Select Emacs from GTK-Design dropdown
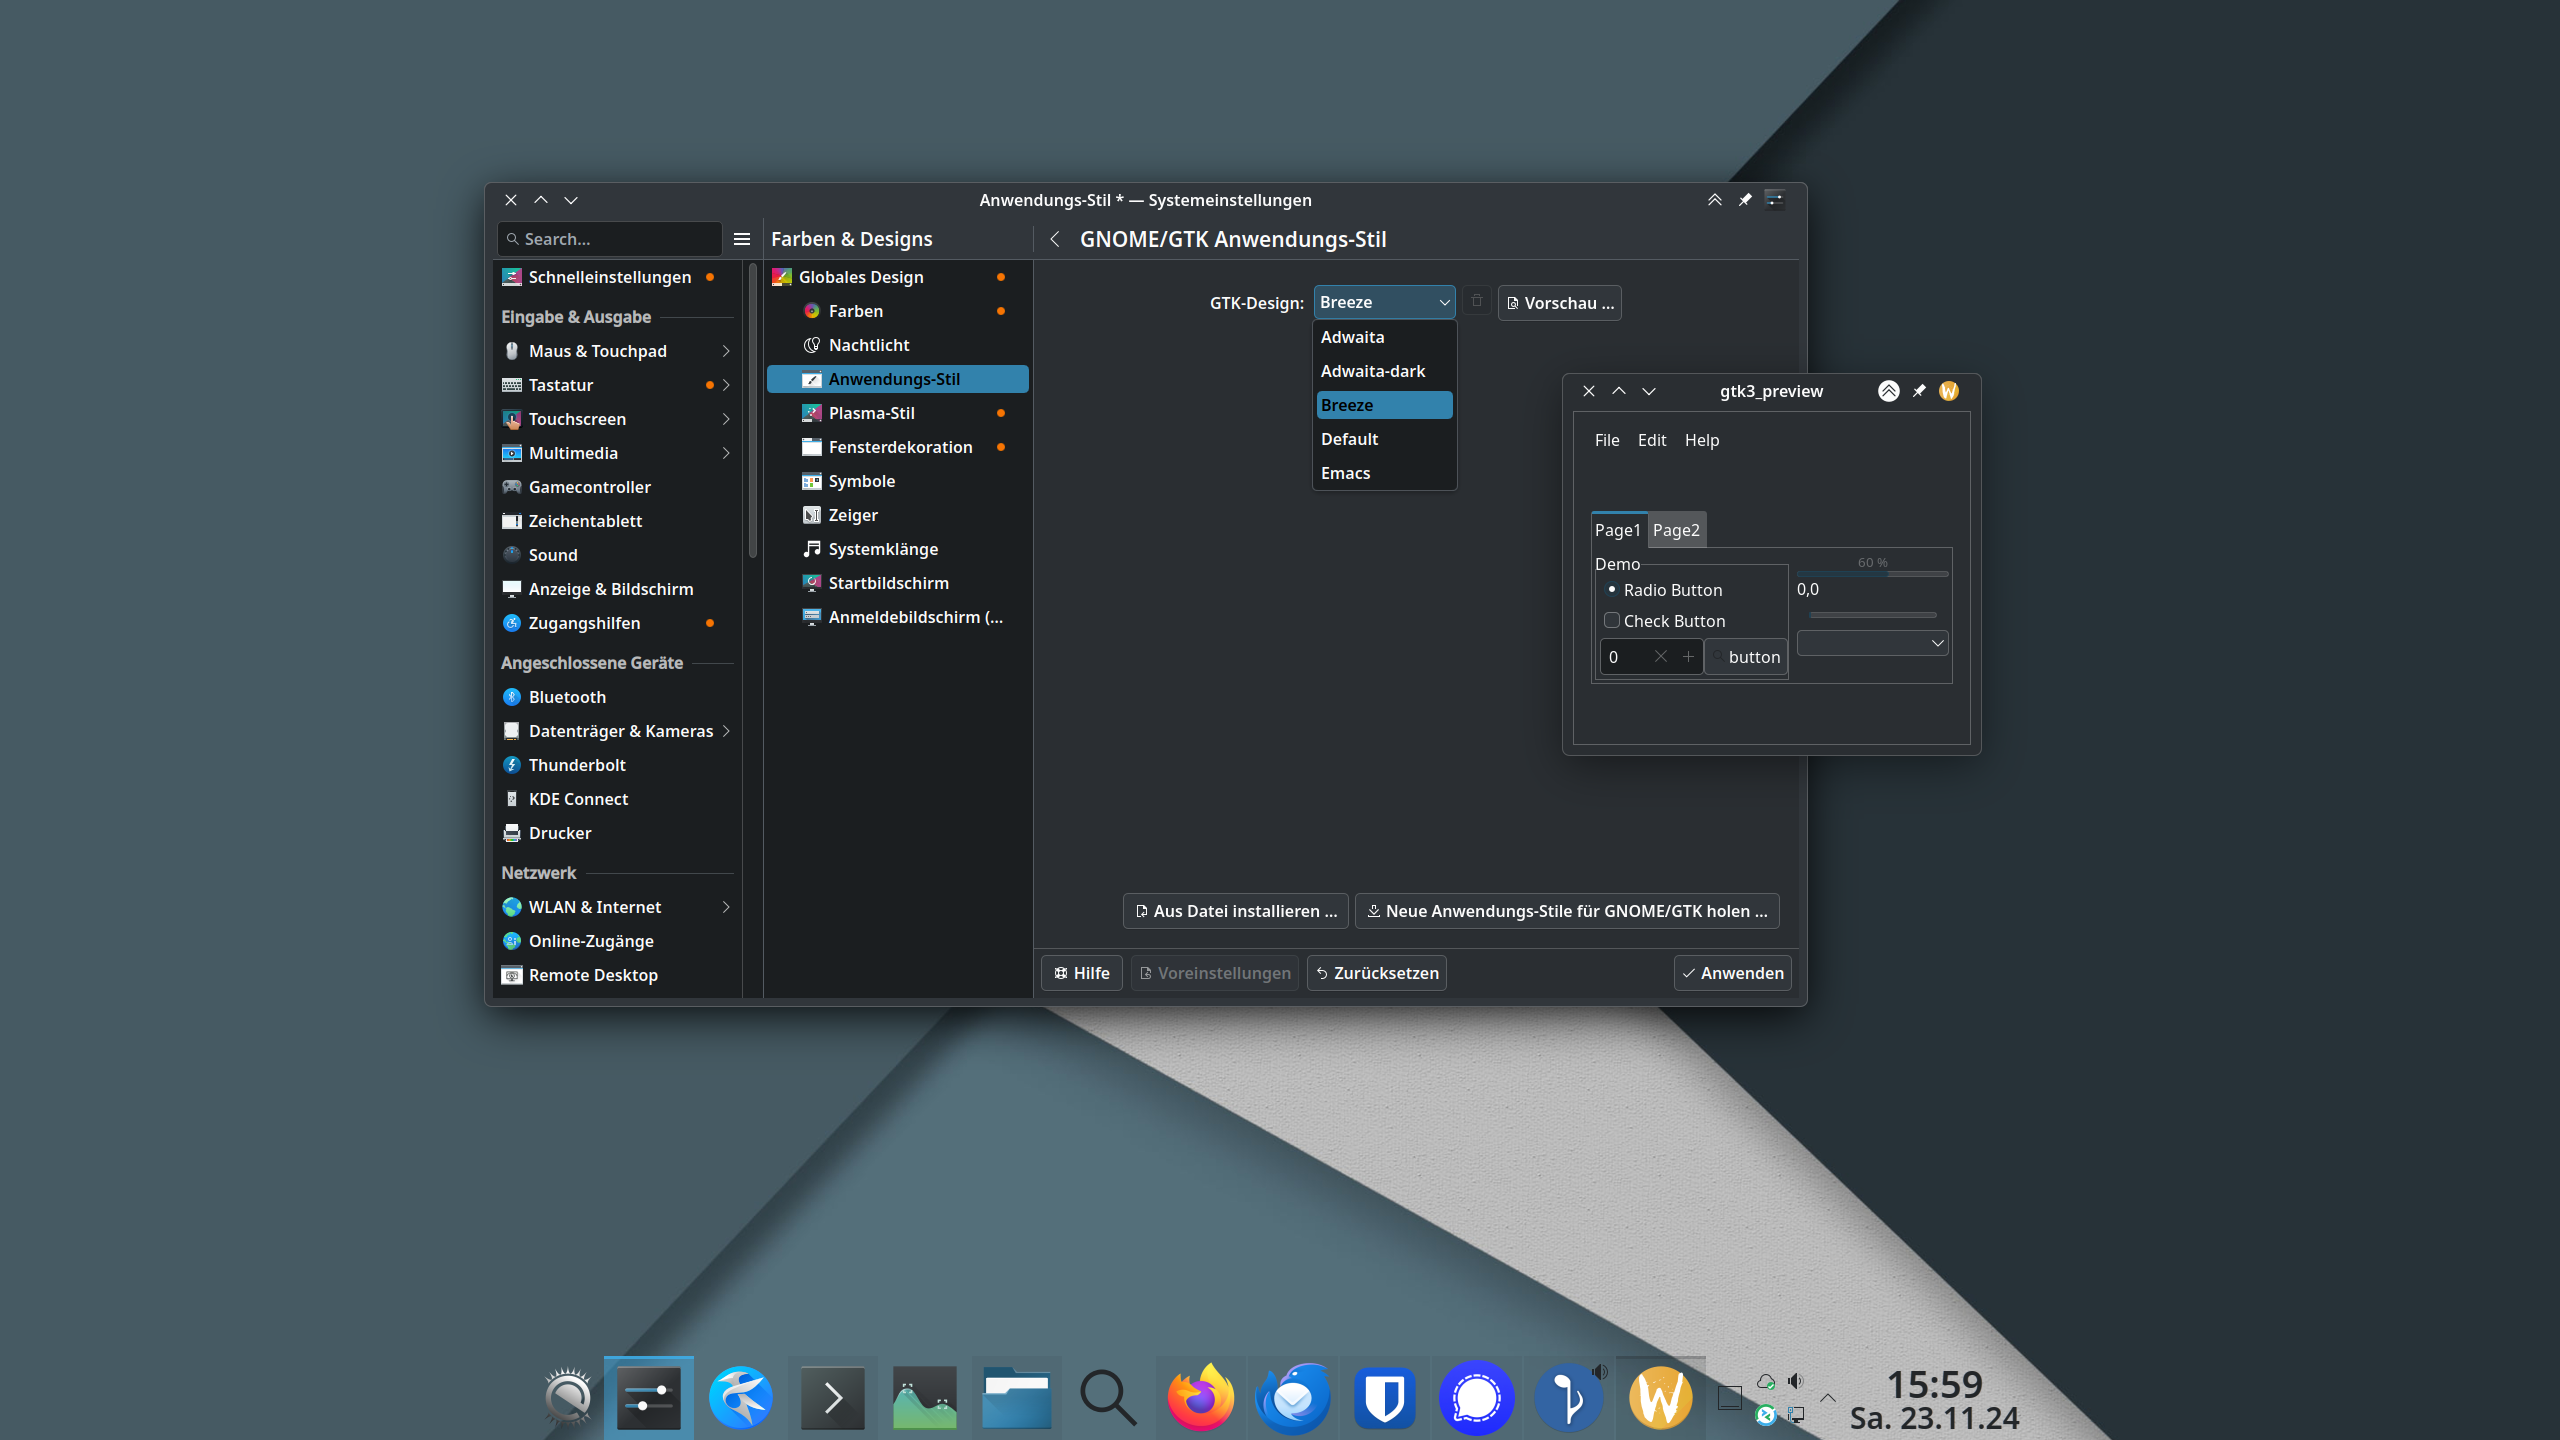The width and height of the screenshot is (2560, 1440). pyautogui.click(x=1345, y=471)
